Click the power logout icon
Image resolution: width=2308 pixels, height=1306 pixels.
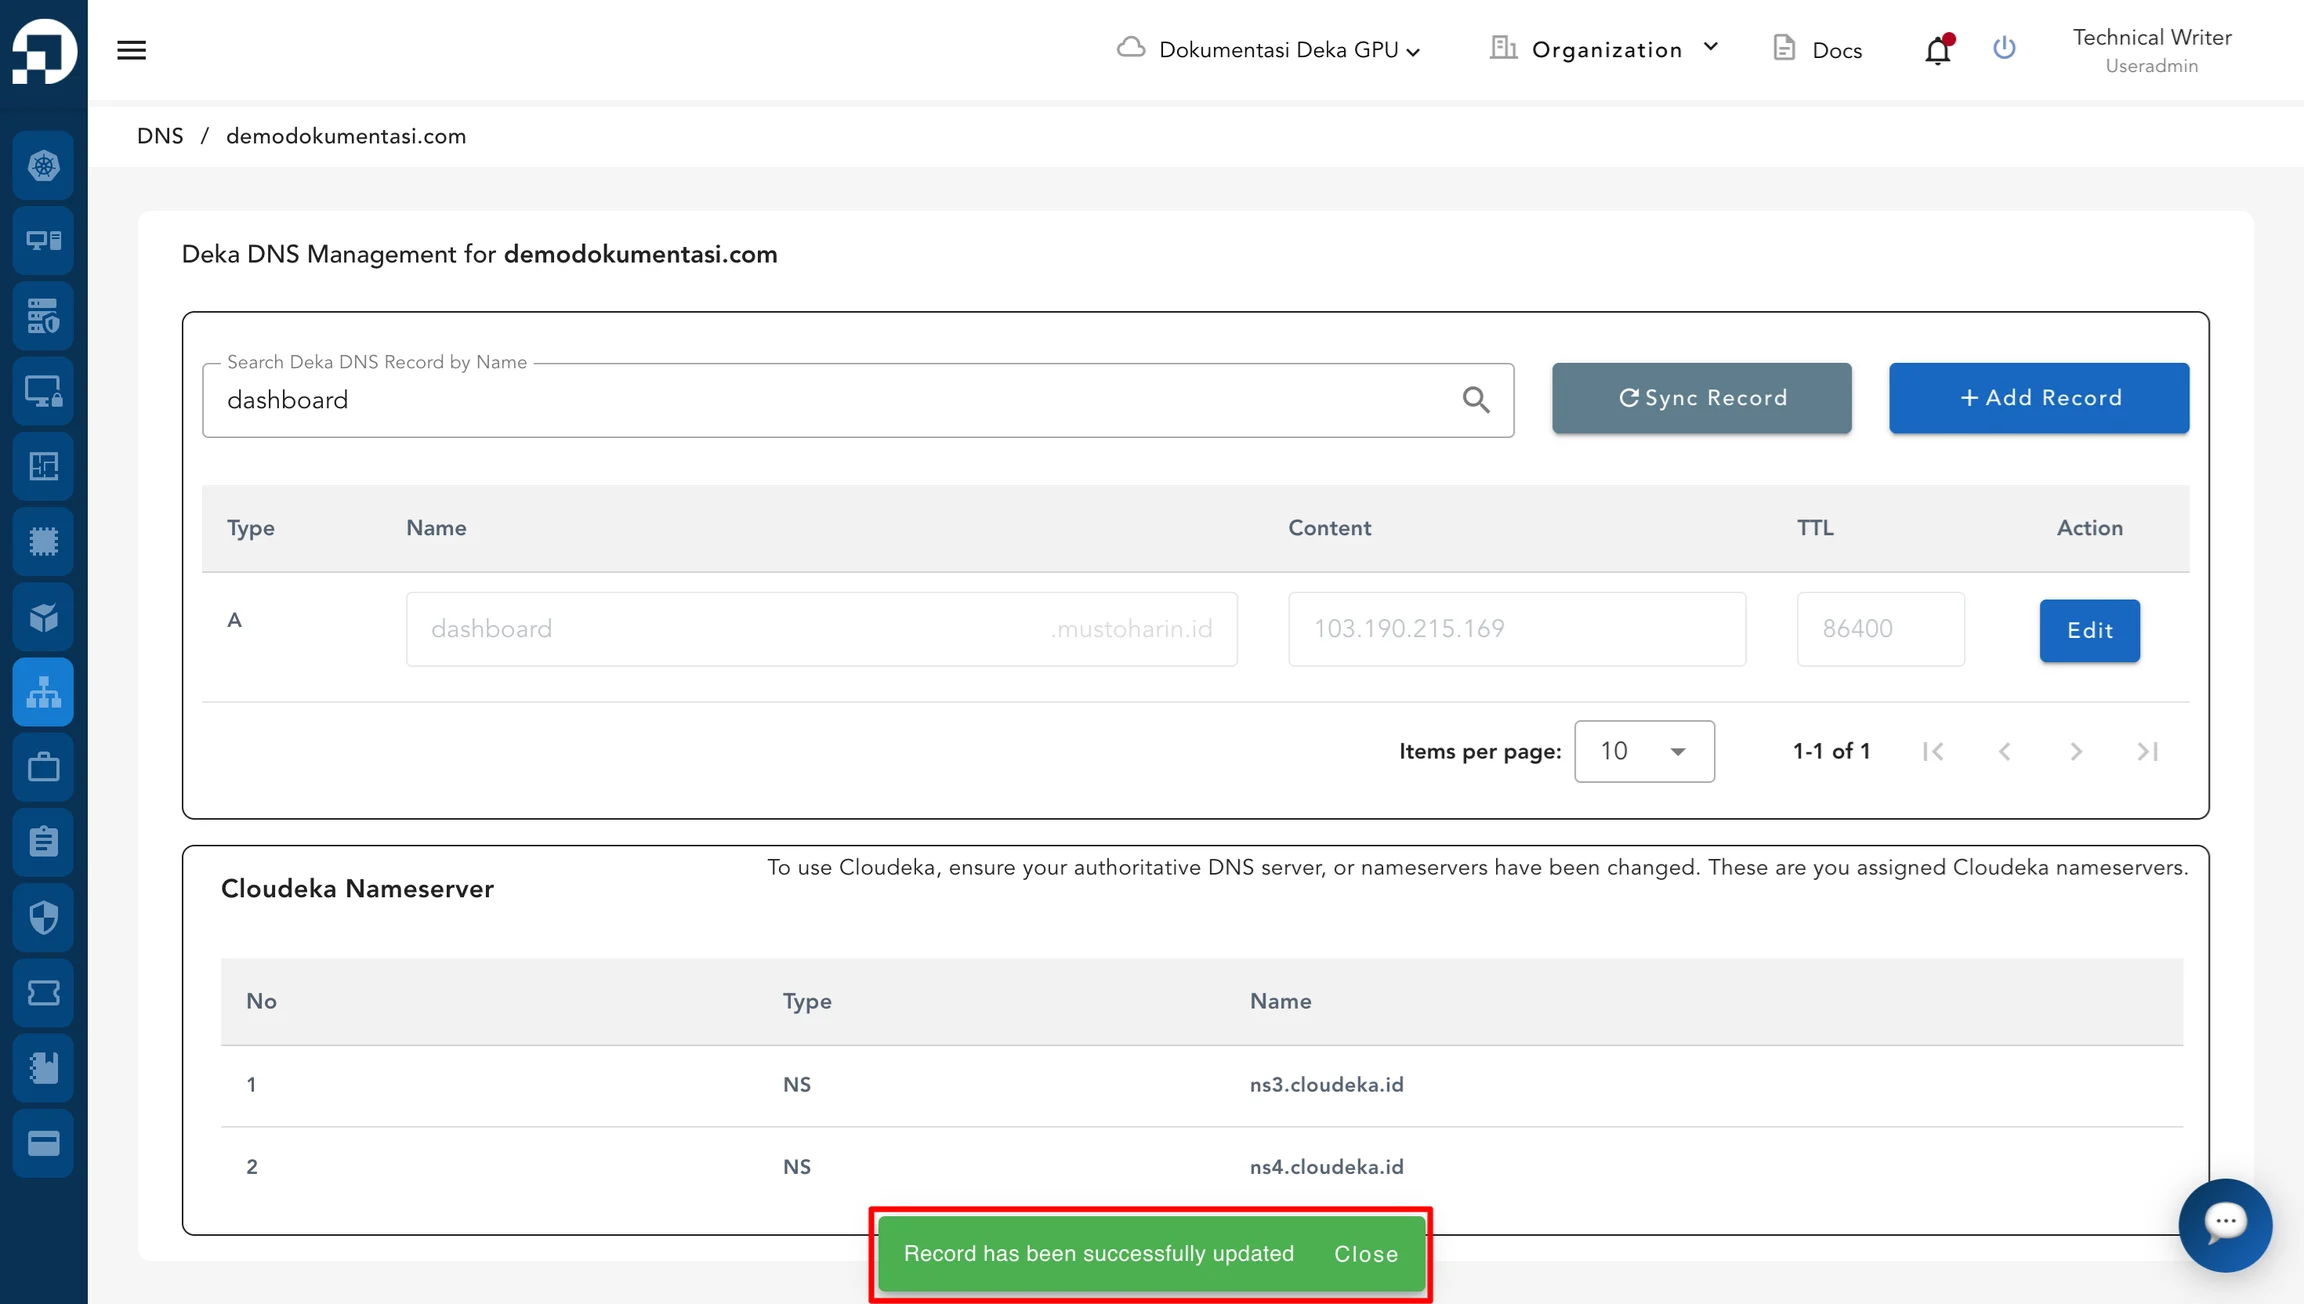pyautogui.click(x=2004, y=48)
